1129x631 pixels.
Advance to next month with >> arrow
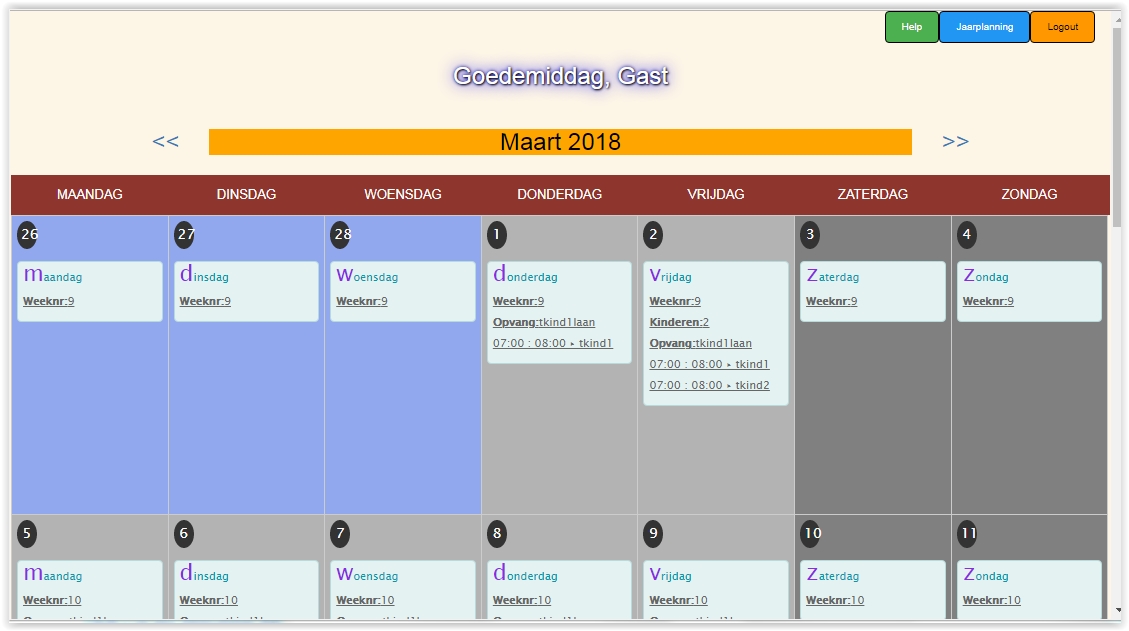pyautogui.click(x=955, y=142)
